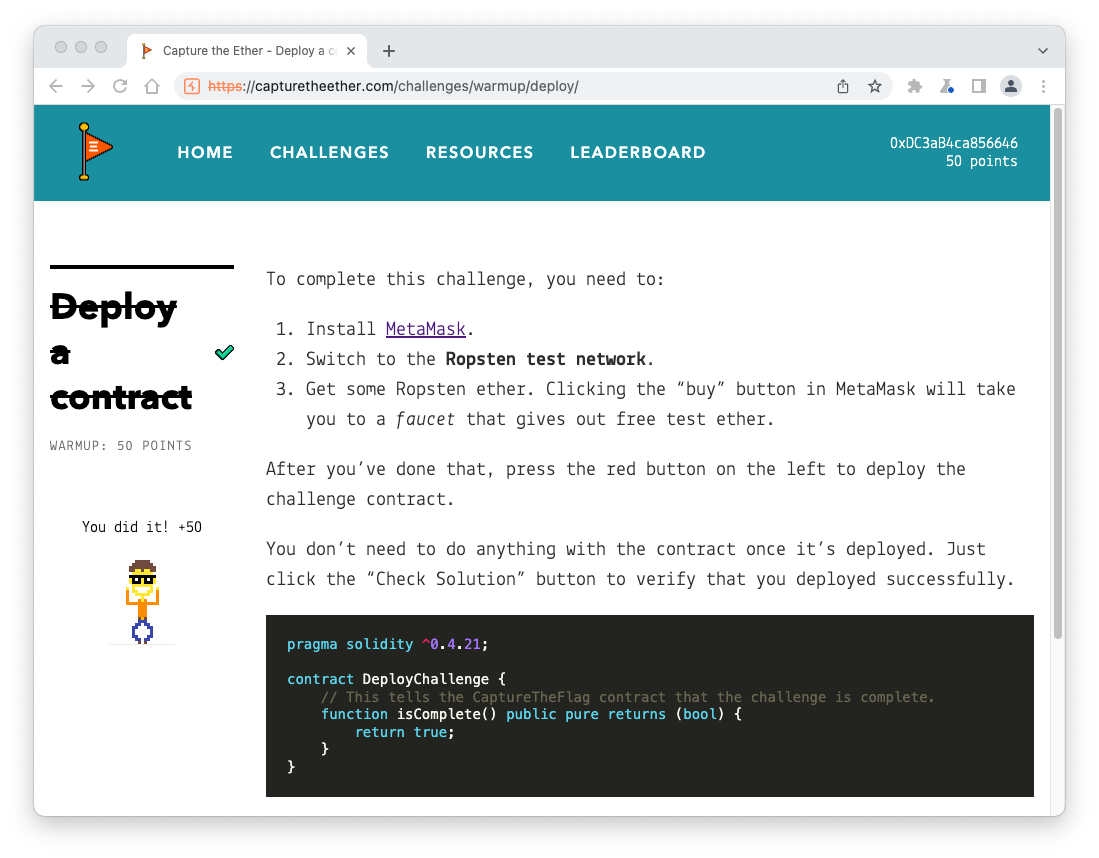This screenshot has width=1099, height=858.
Task: Click the "You did it! +50" message
Action: [142, 527]
